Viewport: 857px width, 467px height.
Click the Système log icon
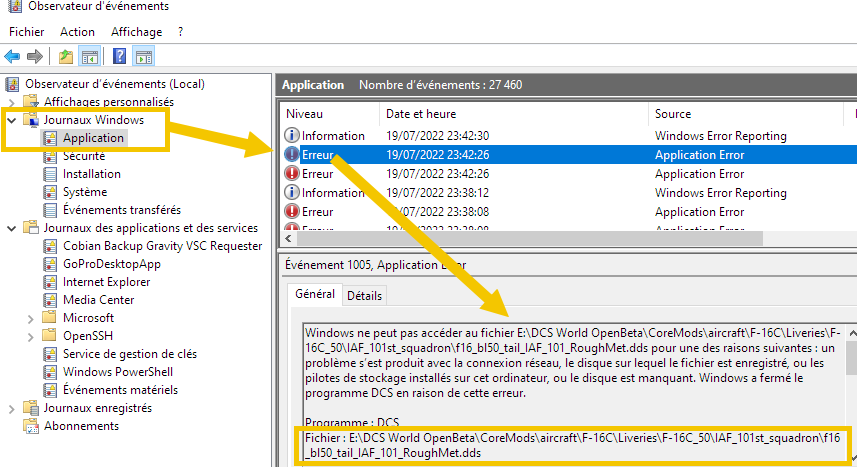50,192
